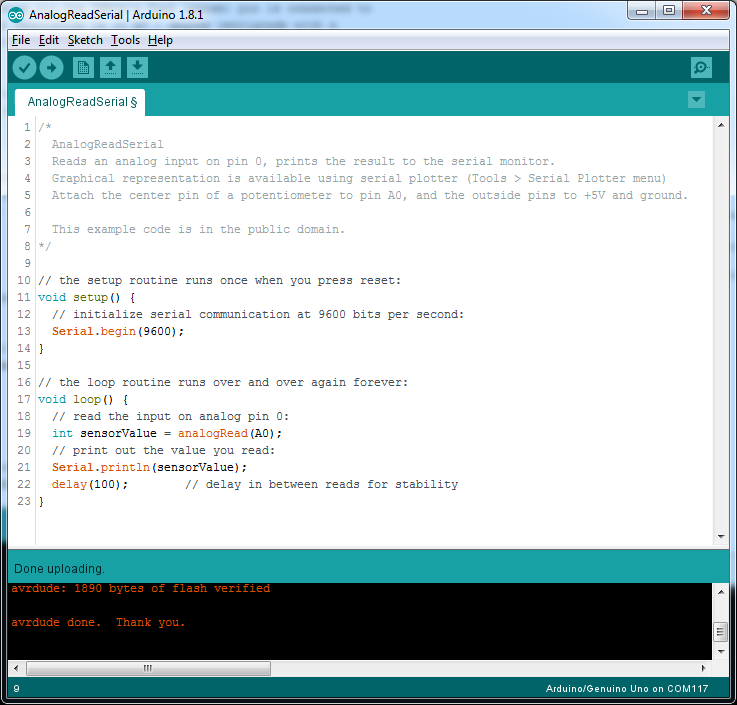Click 'Reads an analog input on pin 0' line
Viewport: 737px width, 705px height.
pos(303,162)
